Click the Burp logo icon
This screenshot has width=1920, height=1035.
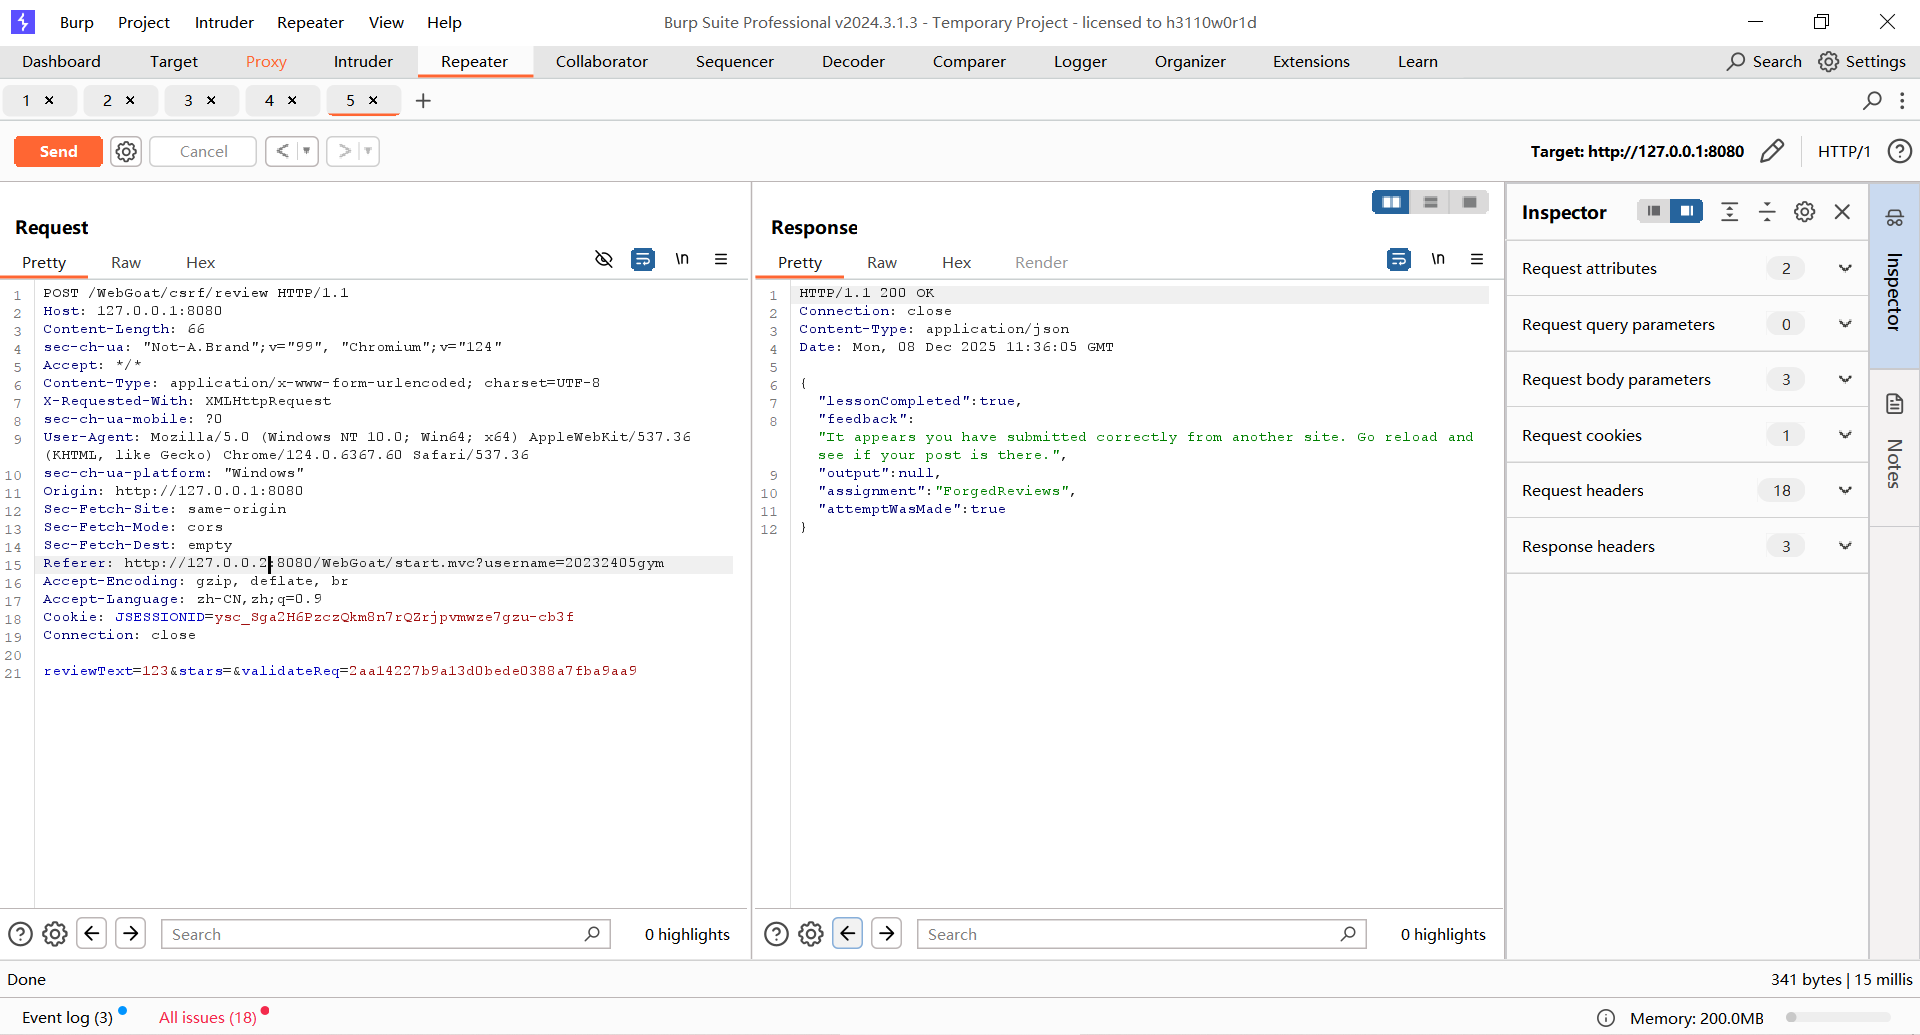click(x=22, y=21)
